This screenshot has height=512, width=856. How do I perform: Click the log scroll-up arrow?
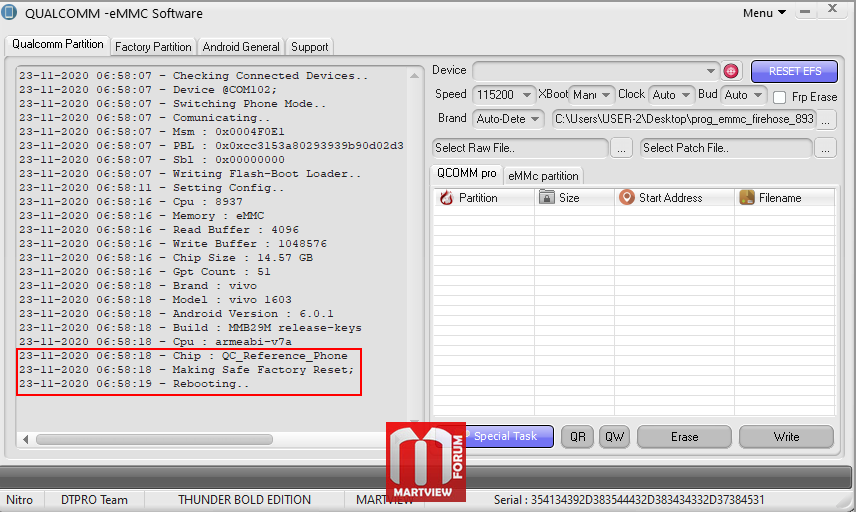pos(414,76)
